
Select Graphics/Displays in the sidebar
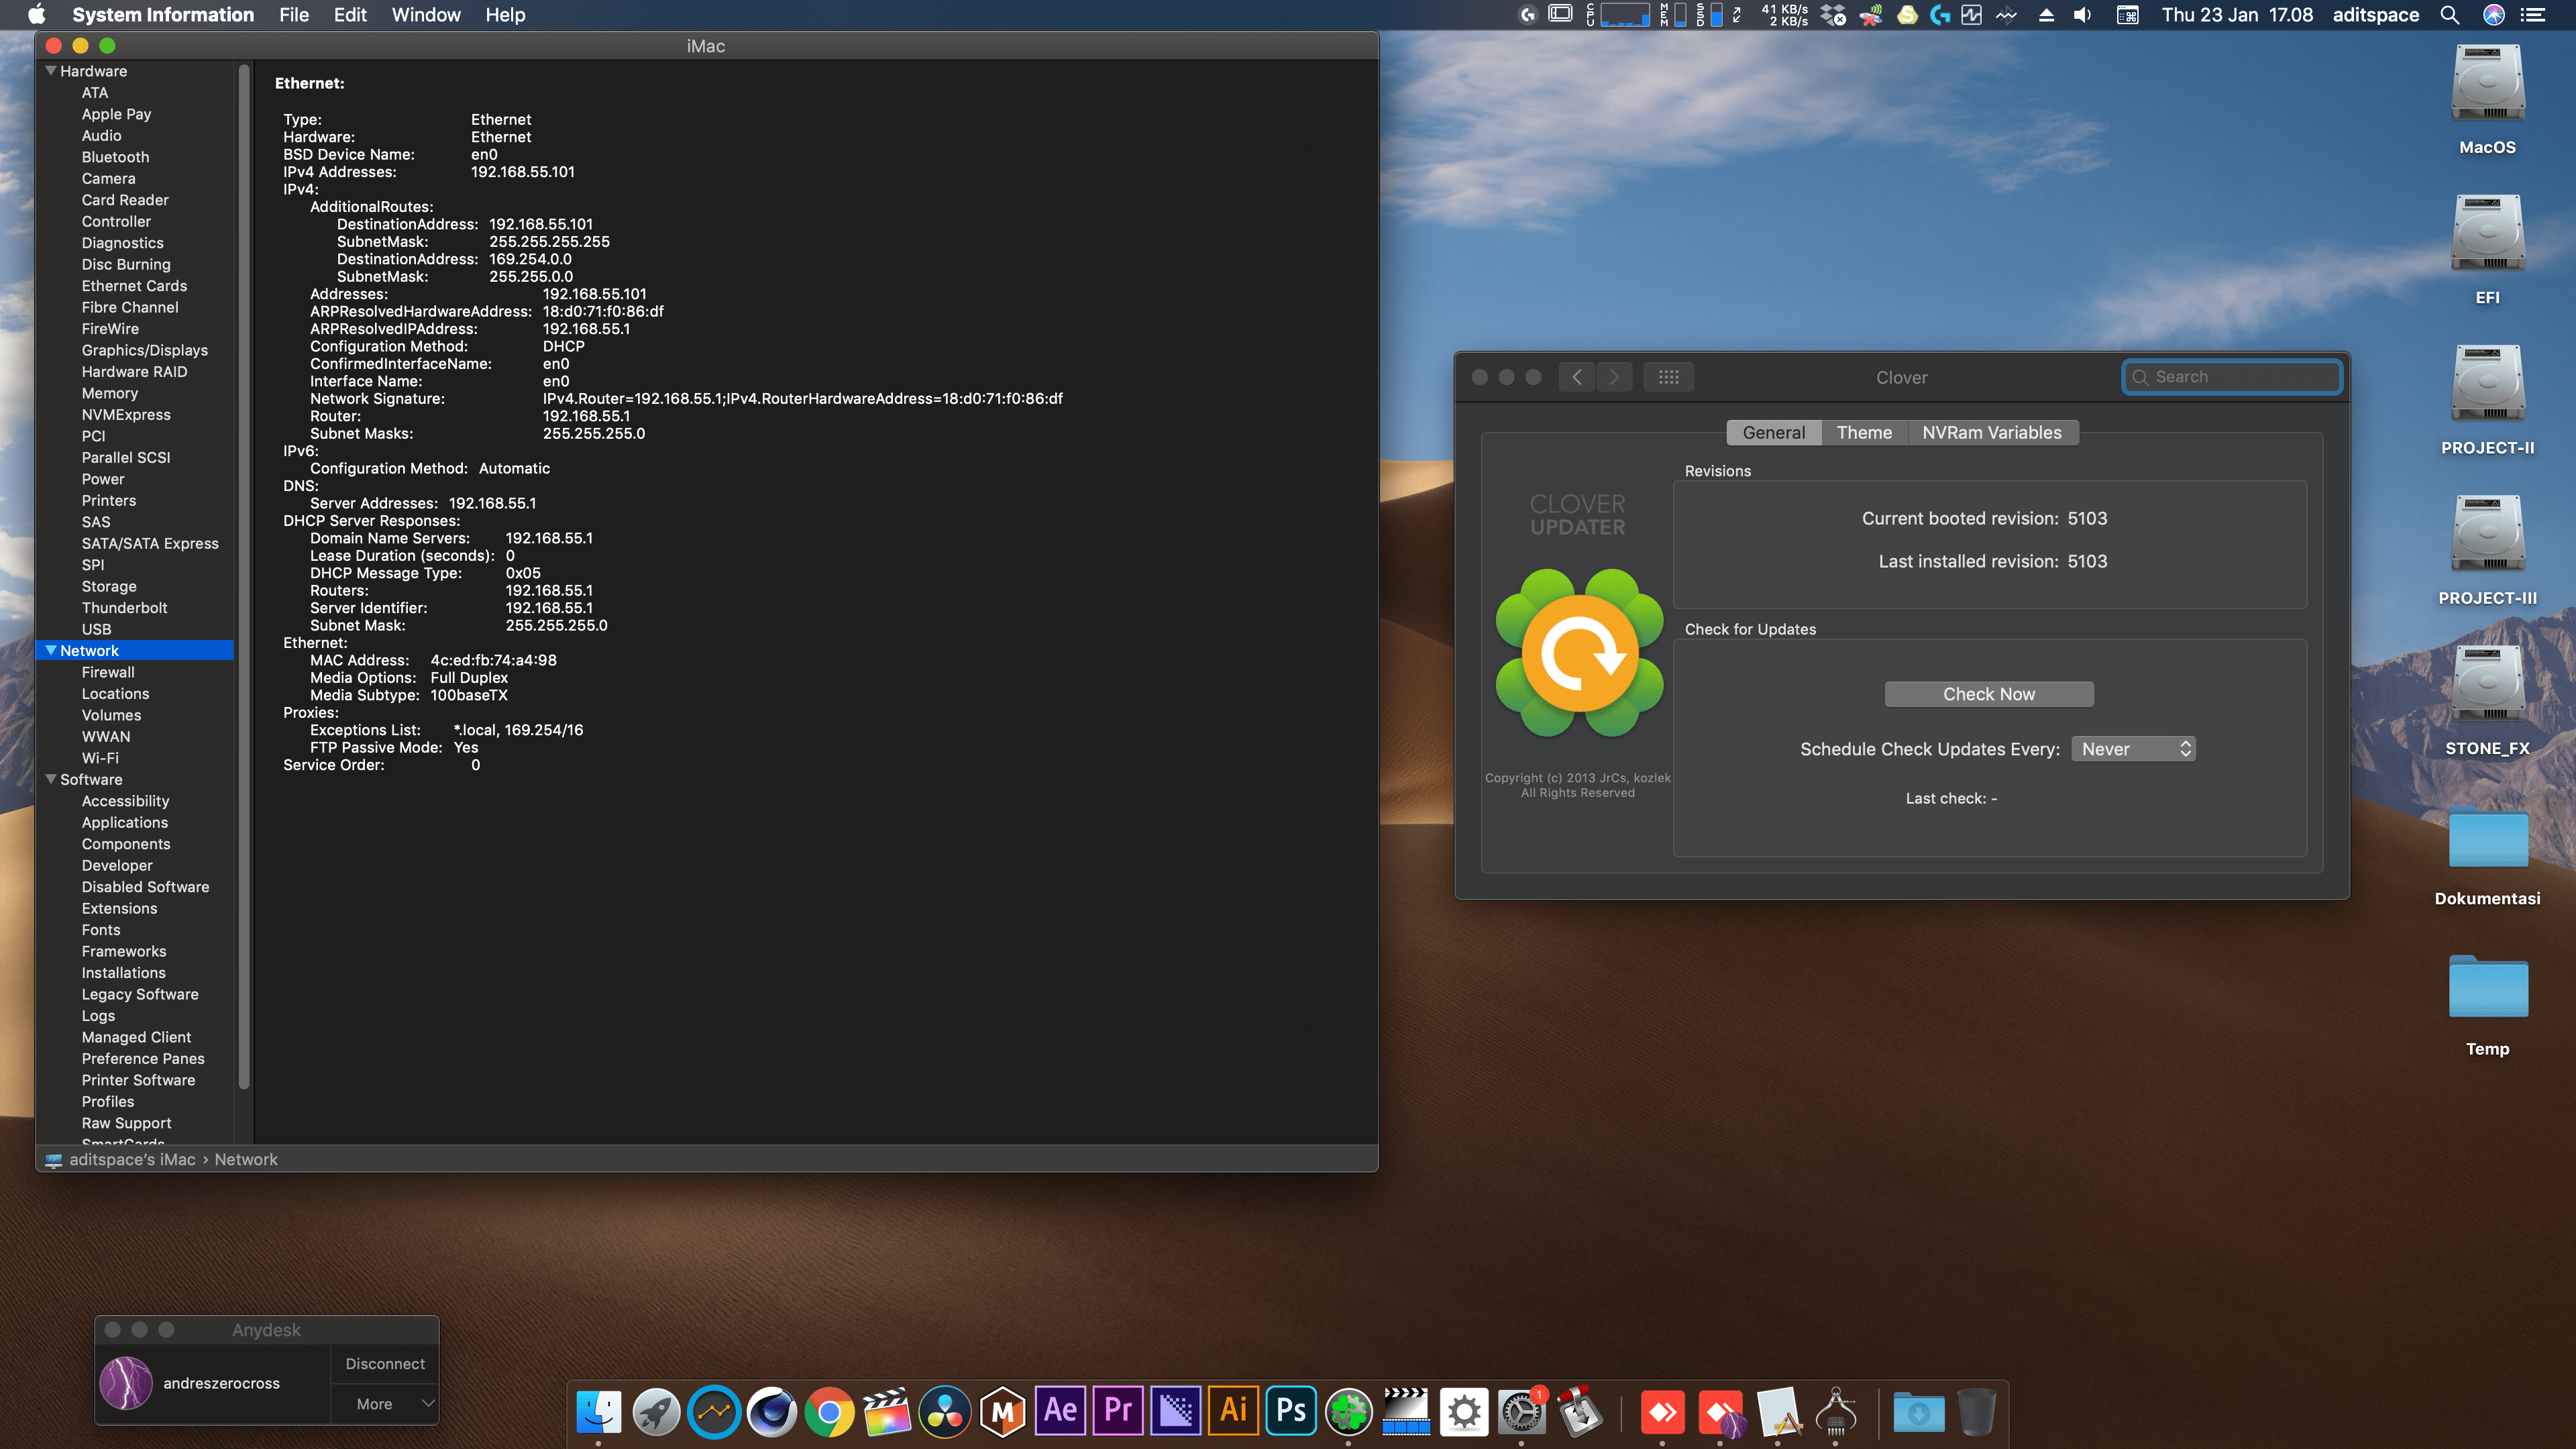click(145, 350)
